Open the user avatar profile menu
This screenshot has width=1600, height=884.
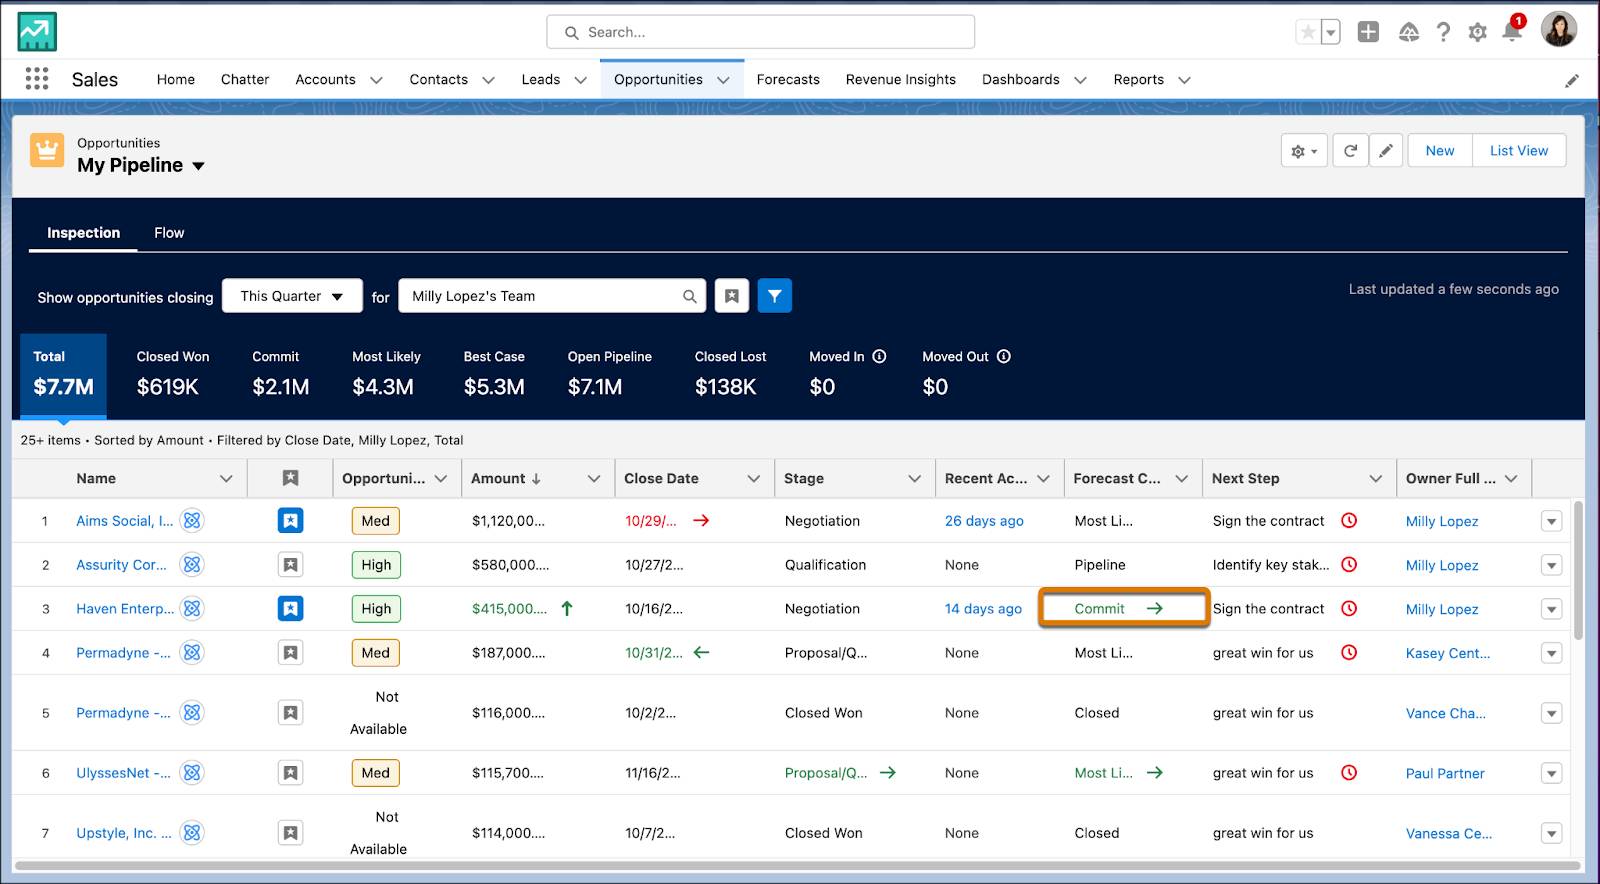pos(1558,30)
